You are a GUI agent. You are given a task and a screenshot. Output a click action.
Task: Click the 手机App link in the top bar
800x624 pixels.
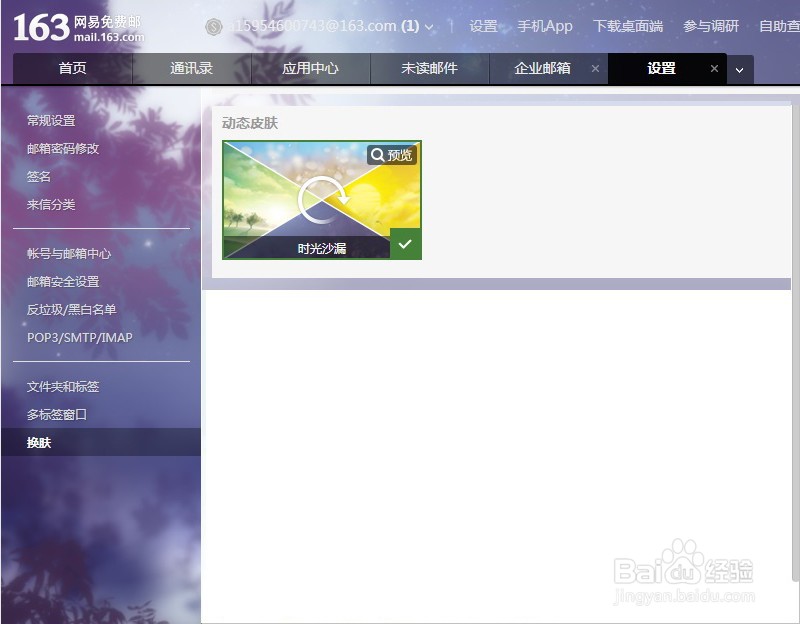543,27
